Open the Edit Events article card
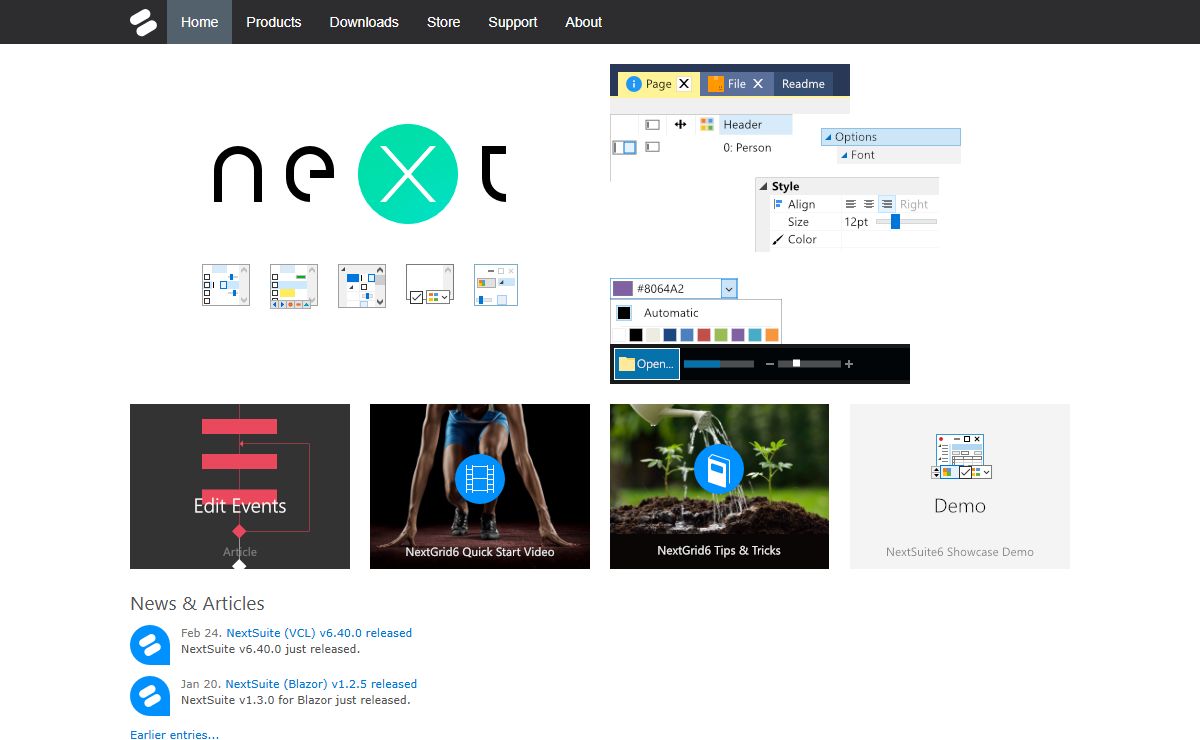This screenshot has height=740, width=1200. [x=240, y=486]
